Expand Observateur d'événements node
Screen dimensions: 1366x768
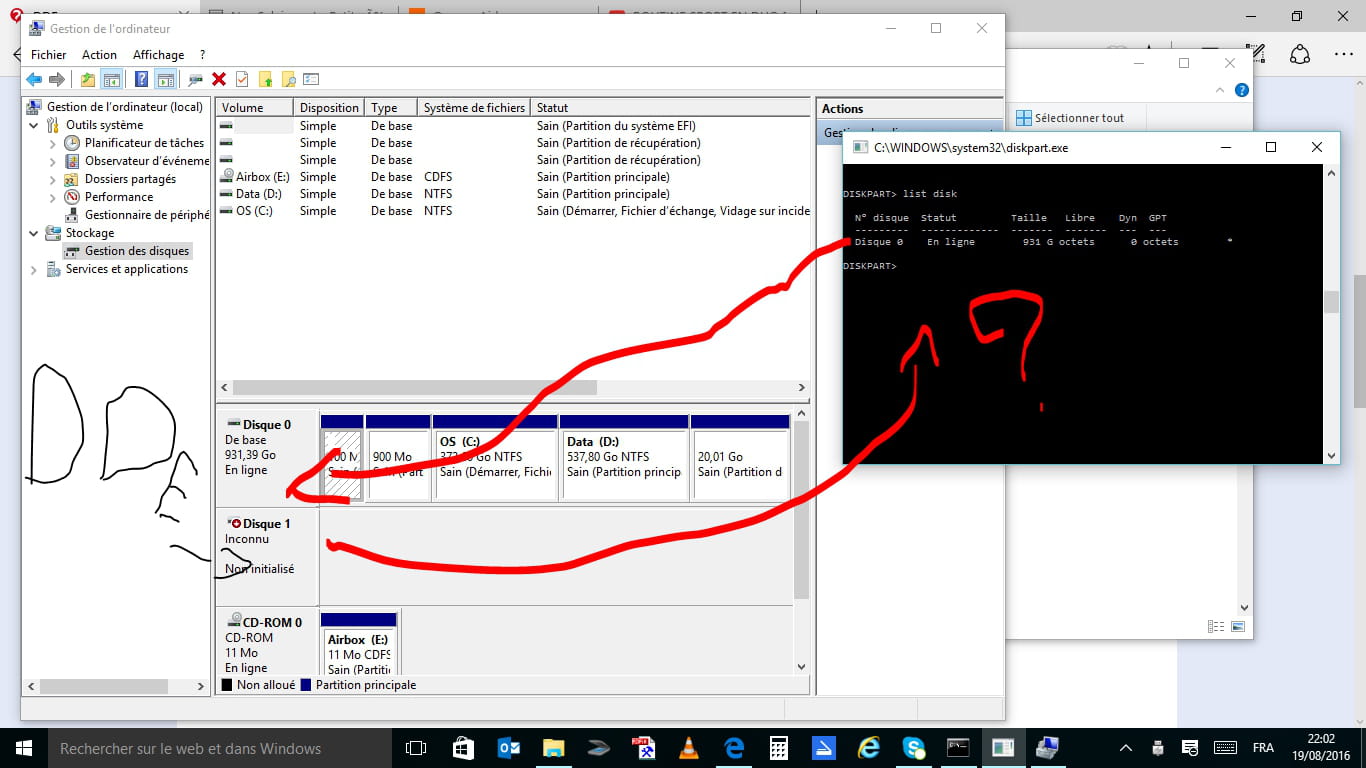[x=53, y=162]
